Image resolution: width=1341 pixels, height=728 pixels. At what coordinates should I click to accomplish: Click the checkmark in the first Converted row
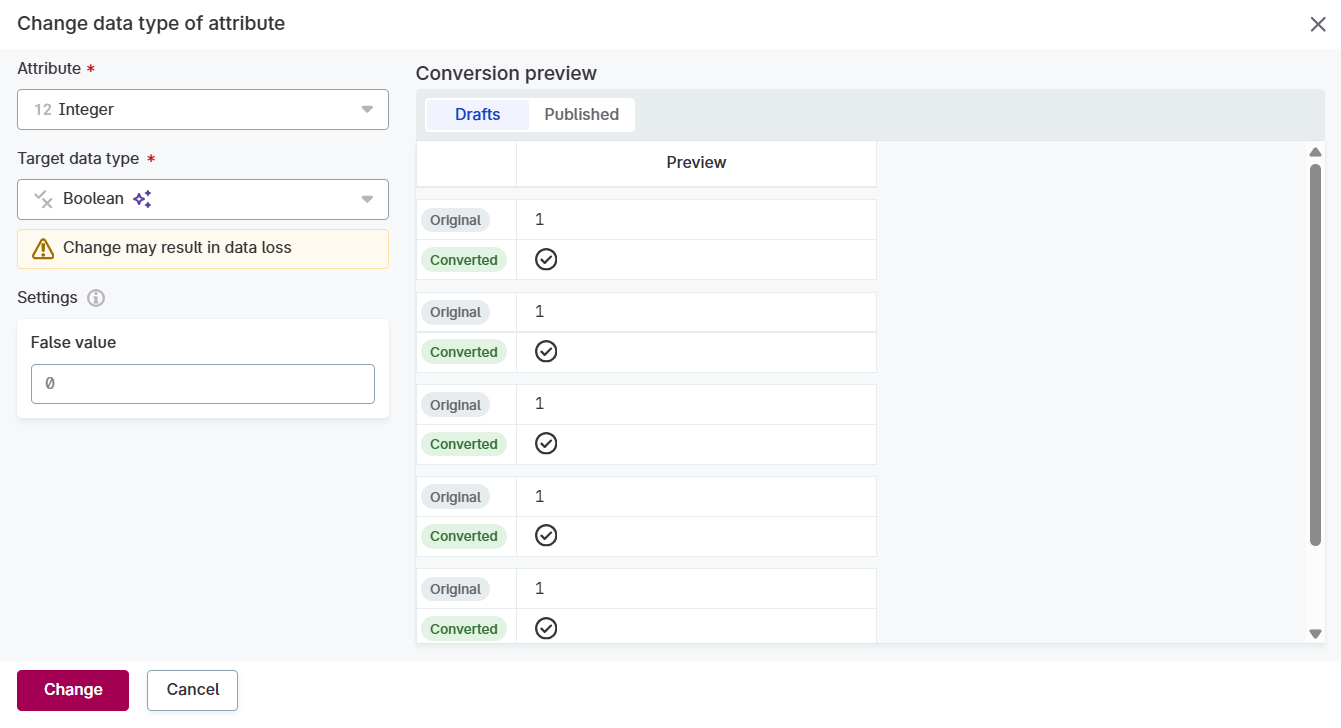[x=546, y=259]
